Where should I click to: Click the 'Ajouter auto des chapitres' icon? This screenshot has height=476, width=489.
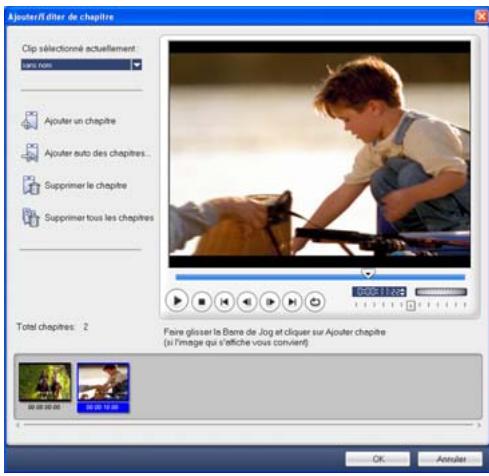coord(30,153)
